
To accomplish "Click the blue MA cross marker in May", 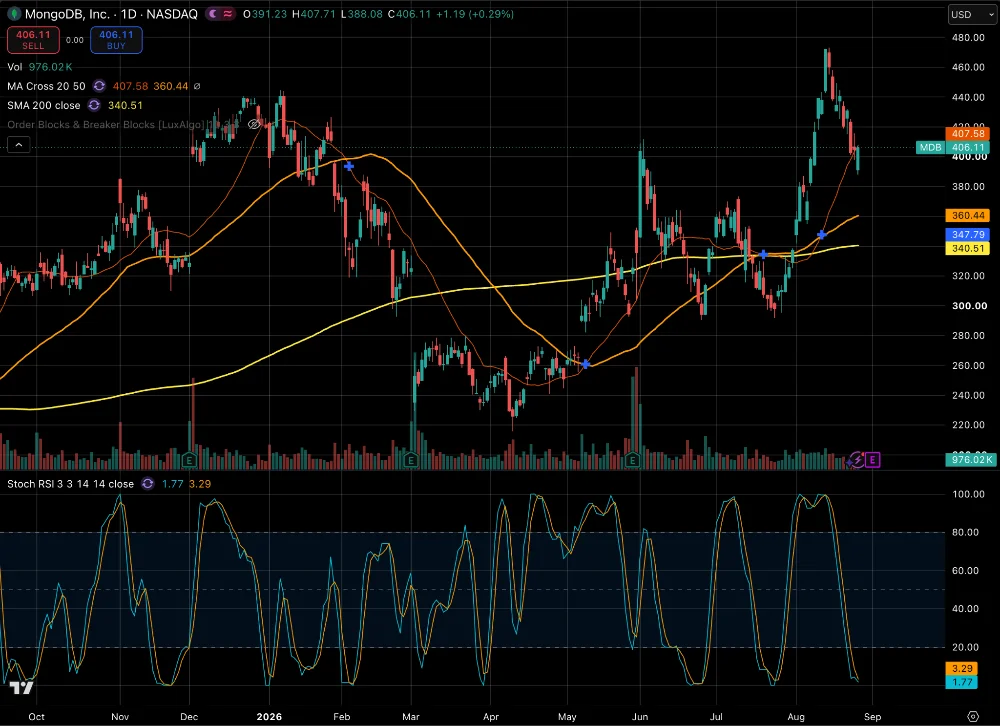I will click(586, 364).
